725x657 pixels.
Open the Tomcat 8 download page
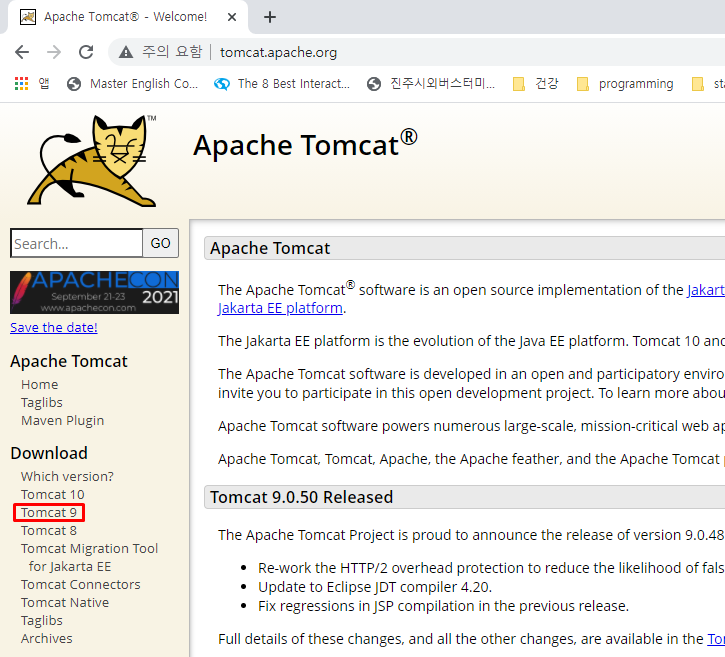point(49,530)
